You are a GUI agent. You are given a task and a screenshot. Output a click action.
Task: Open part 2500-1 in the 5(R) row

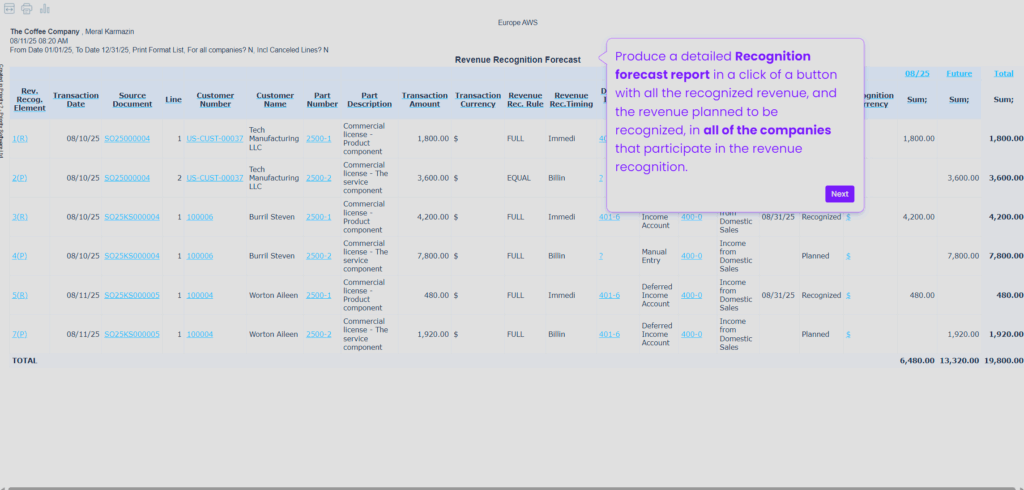click(319, 295)
